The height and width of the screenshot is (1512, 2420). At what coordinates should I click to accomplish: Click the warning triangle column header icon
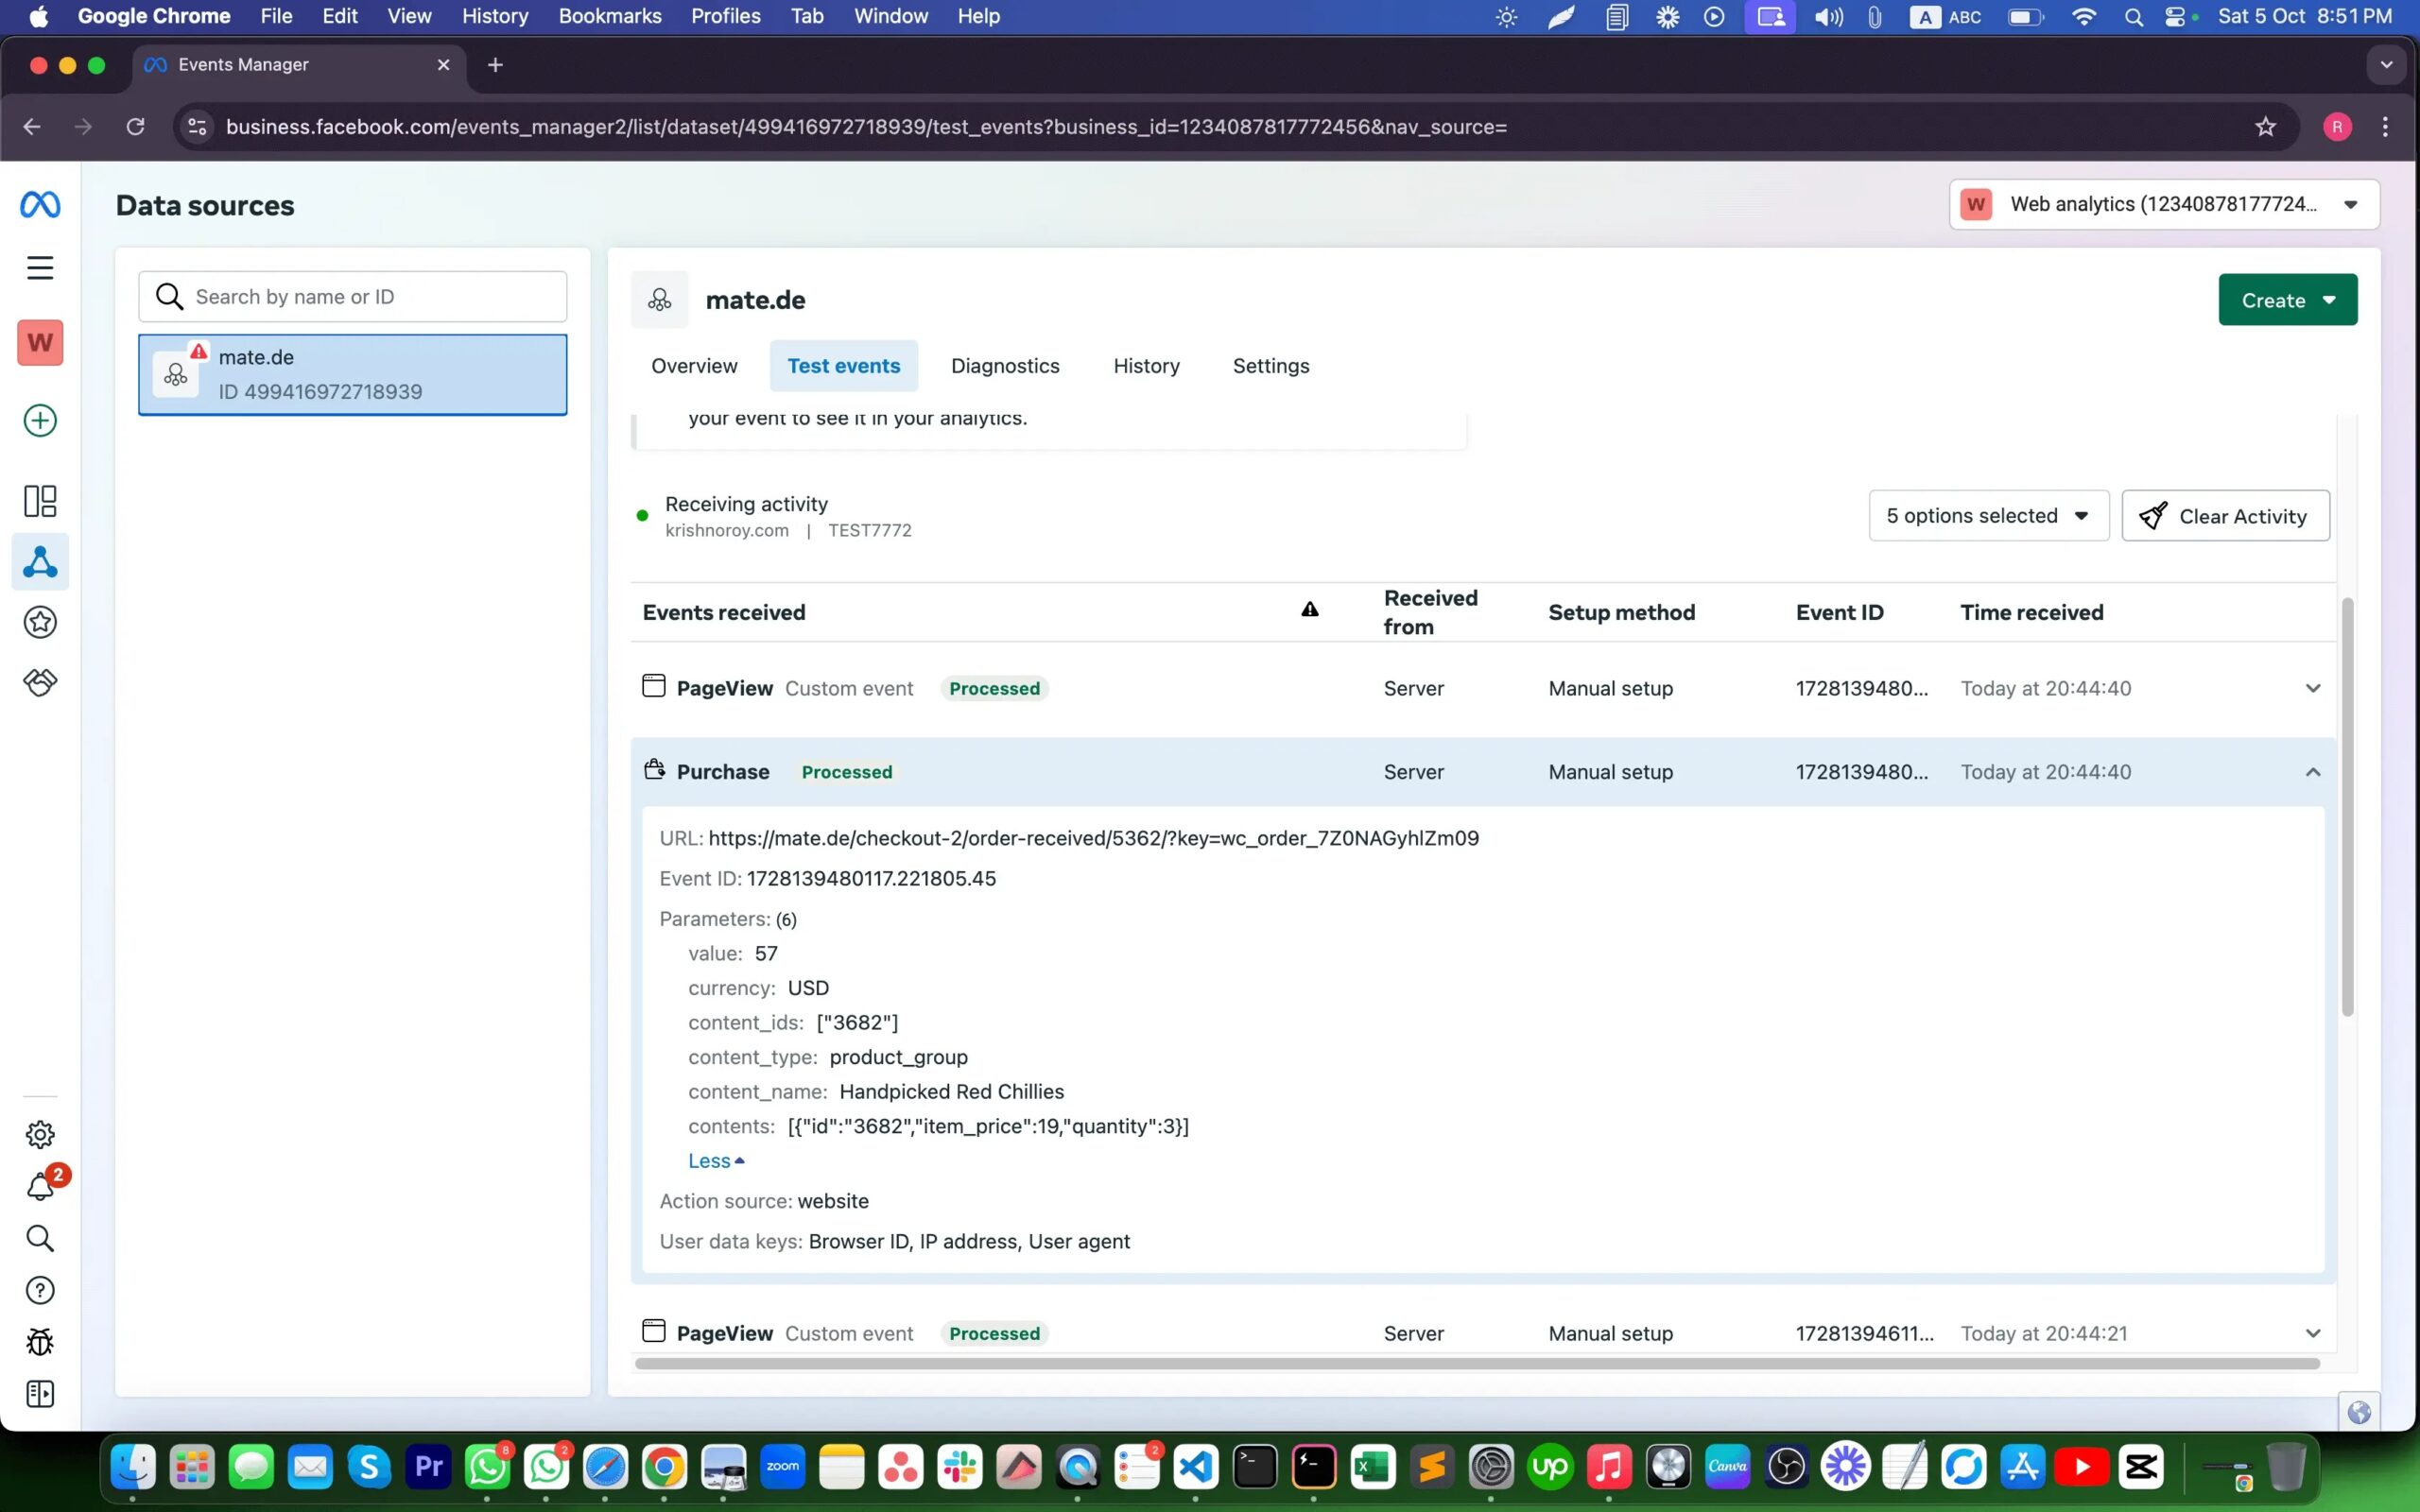(x=1309, y=610)
